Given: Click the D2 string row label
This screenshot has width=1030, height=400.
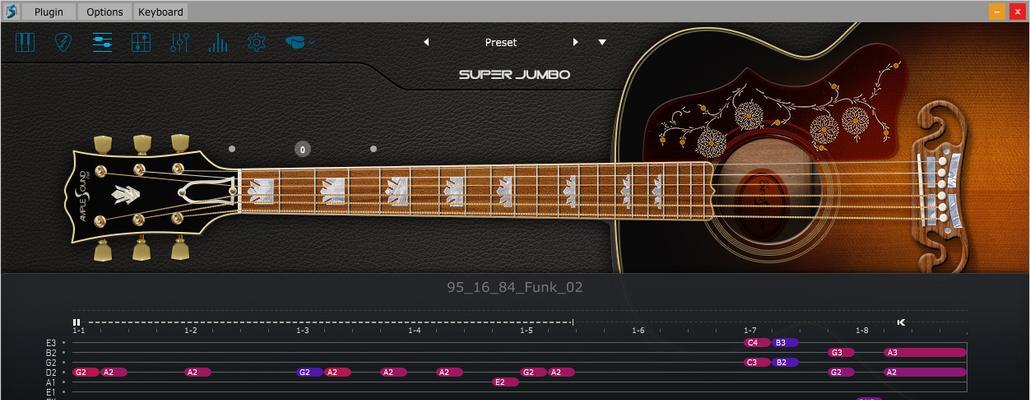Looking at the screenshot, I should pyautogui.click(x=51, y=372).
